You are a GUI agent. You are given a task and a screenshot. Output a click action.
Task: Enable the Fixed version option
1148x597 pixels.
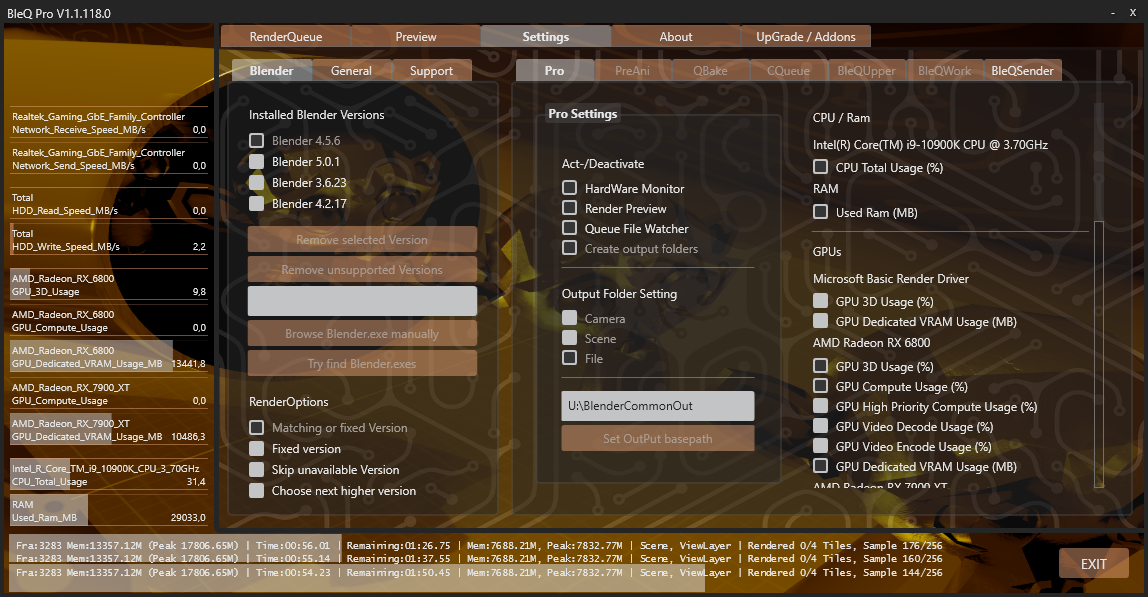pyautogui.click(x=256, y=448)
